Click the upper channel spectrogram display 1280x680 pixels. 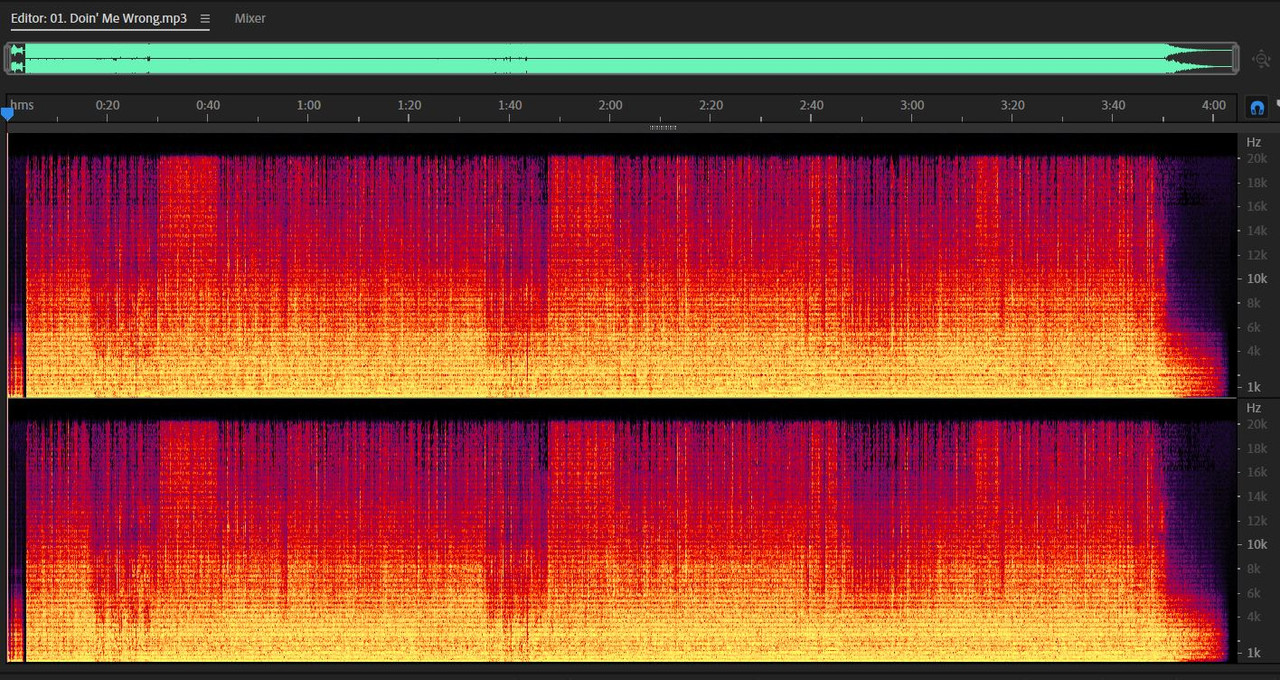click(622, 265)
